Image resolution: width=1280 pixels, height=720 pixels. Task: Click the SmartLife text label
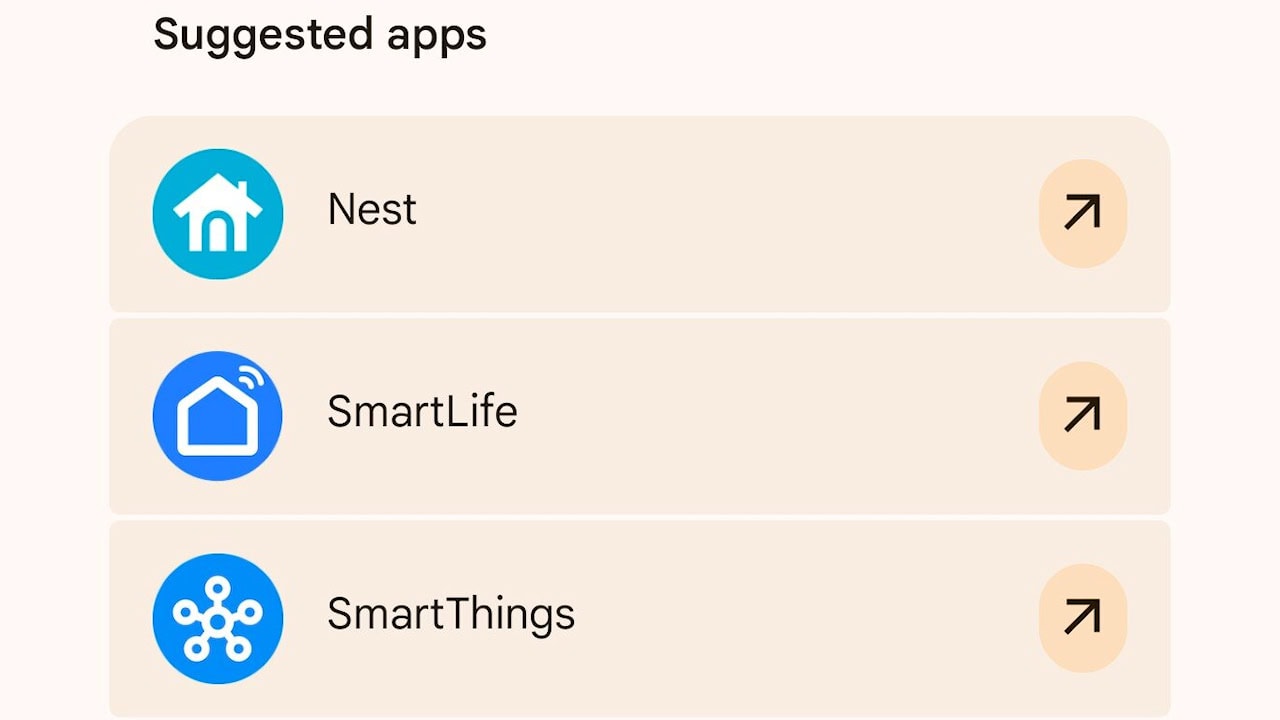[x=422, y=412]
